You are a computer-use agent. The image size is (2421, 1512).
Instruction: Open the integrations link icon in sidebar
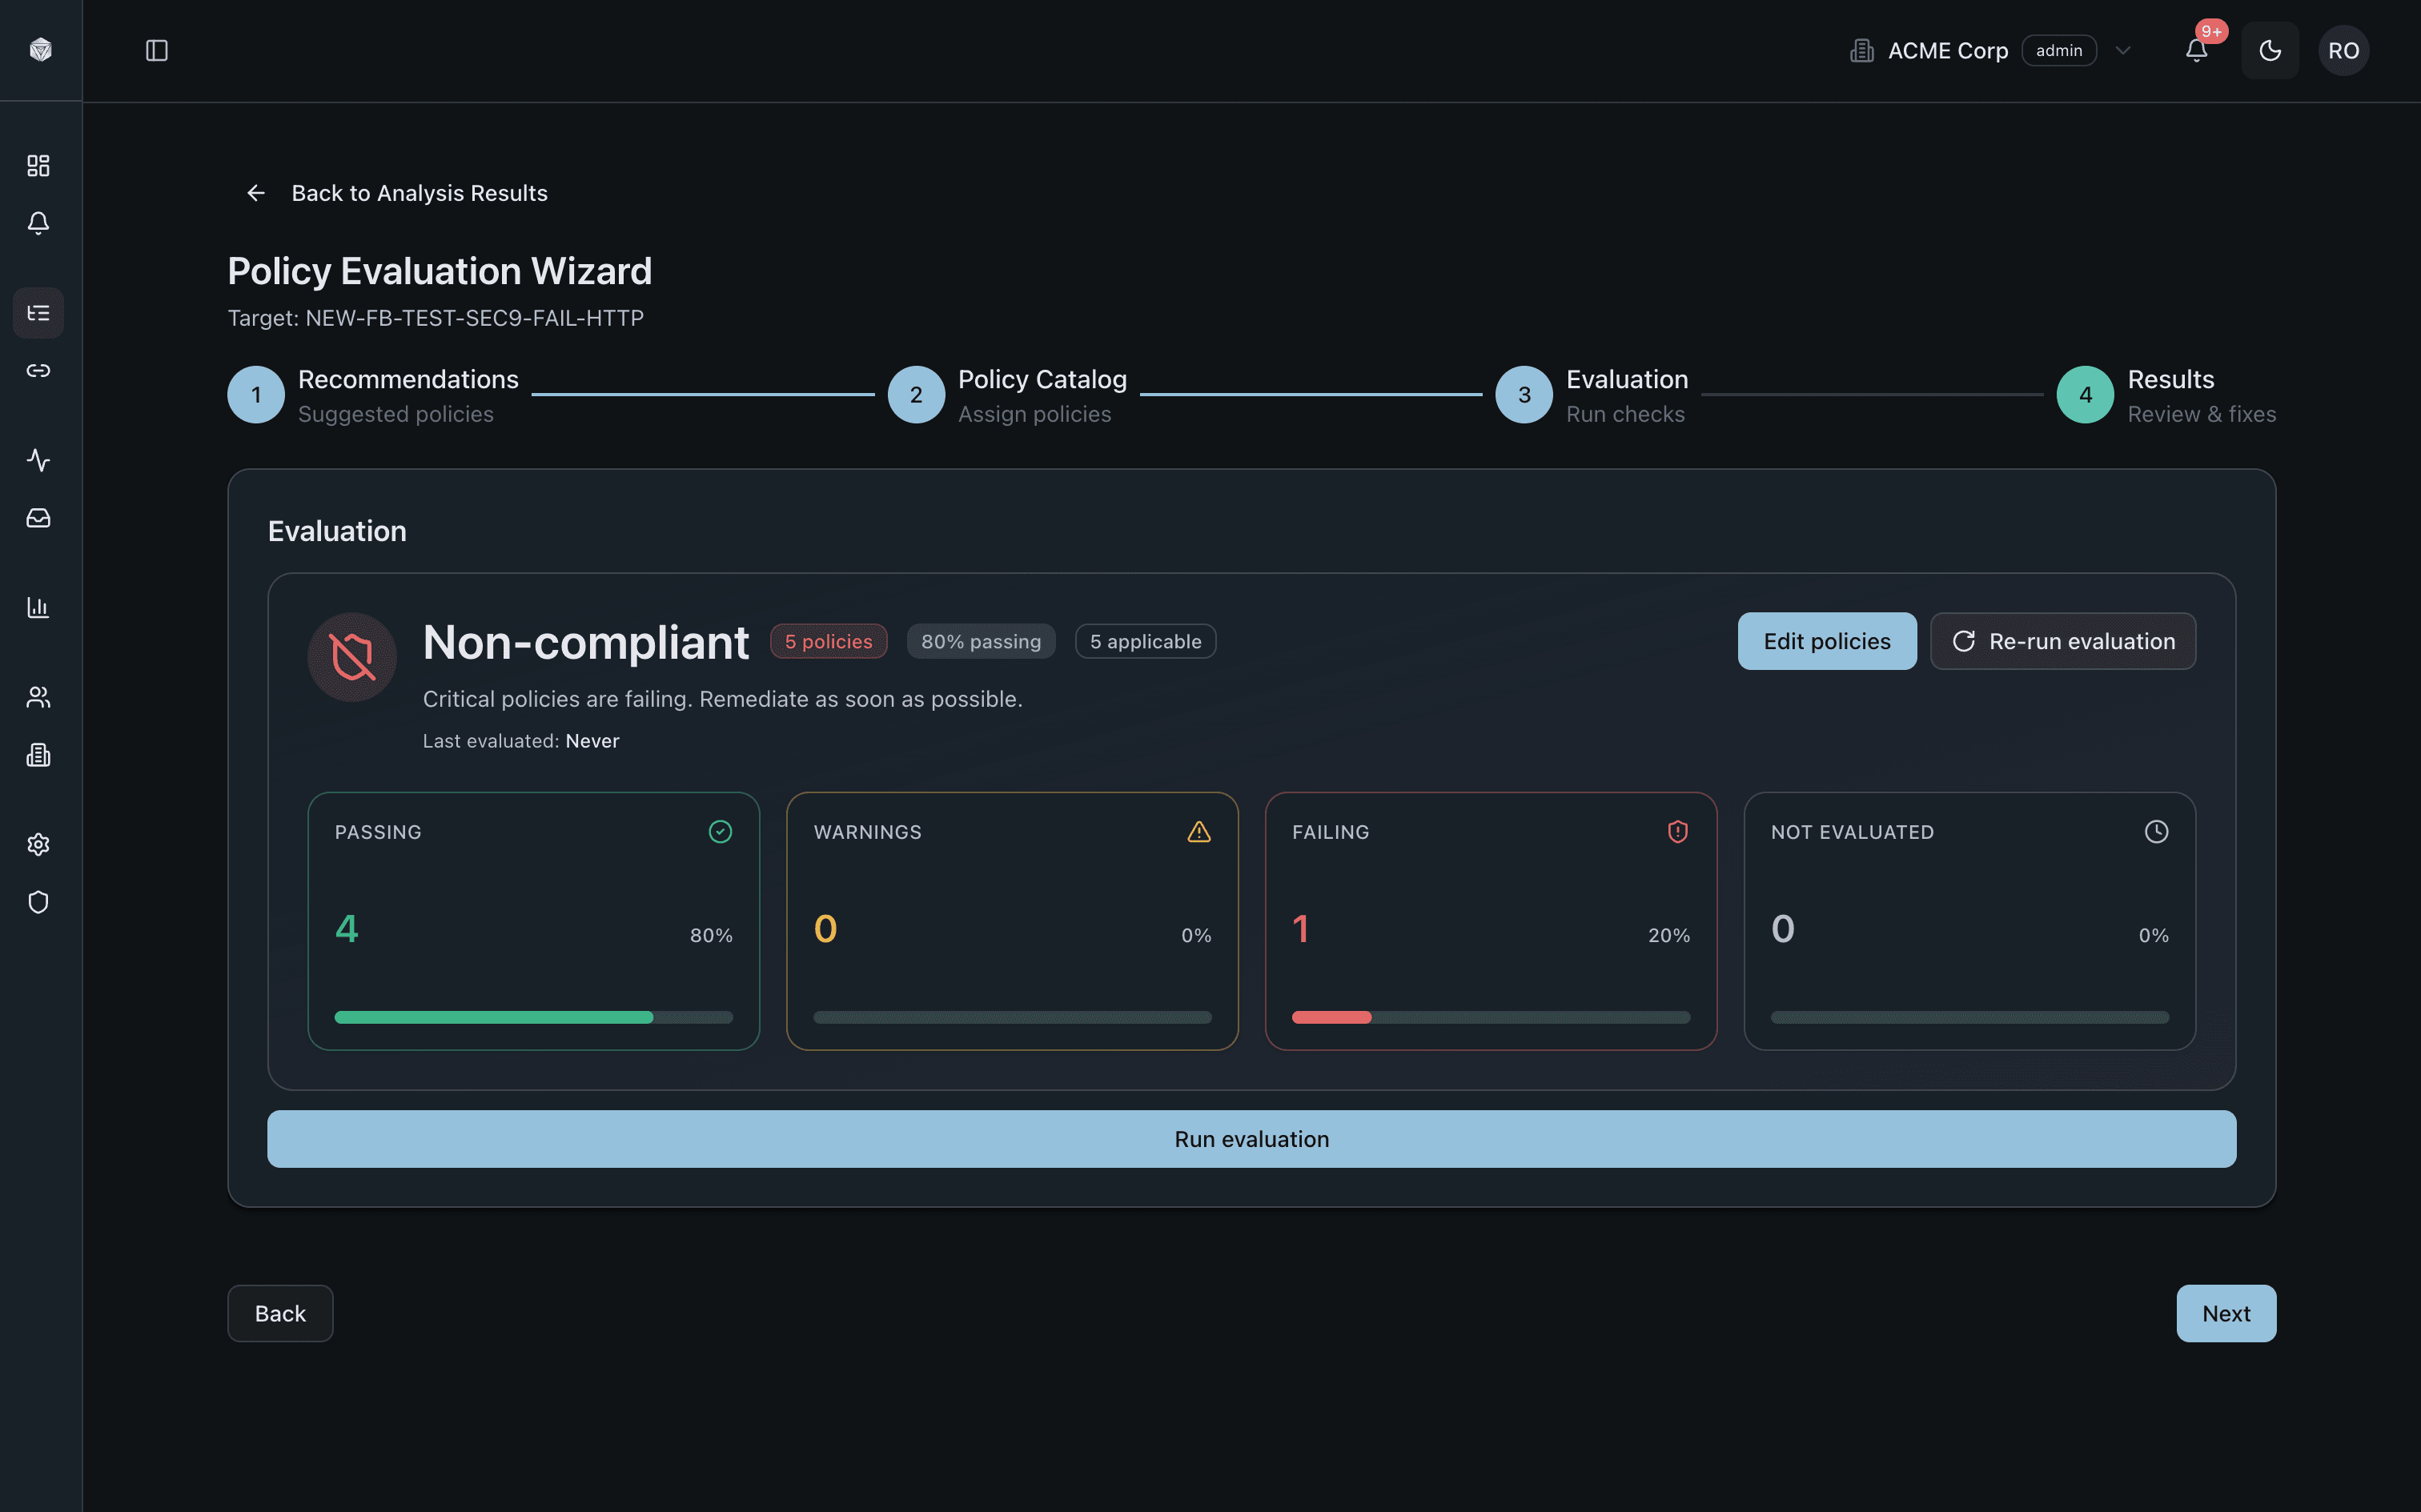38,370
